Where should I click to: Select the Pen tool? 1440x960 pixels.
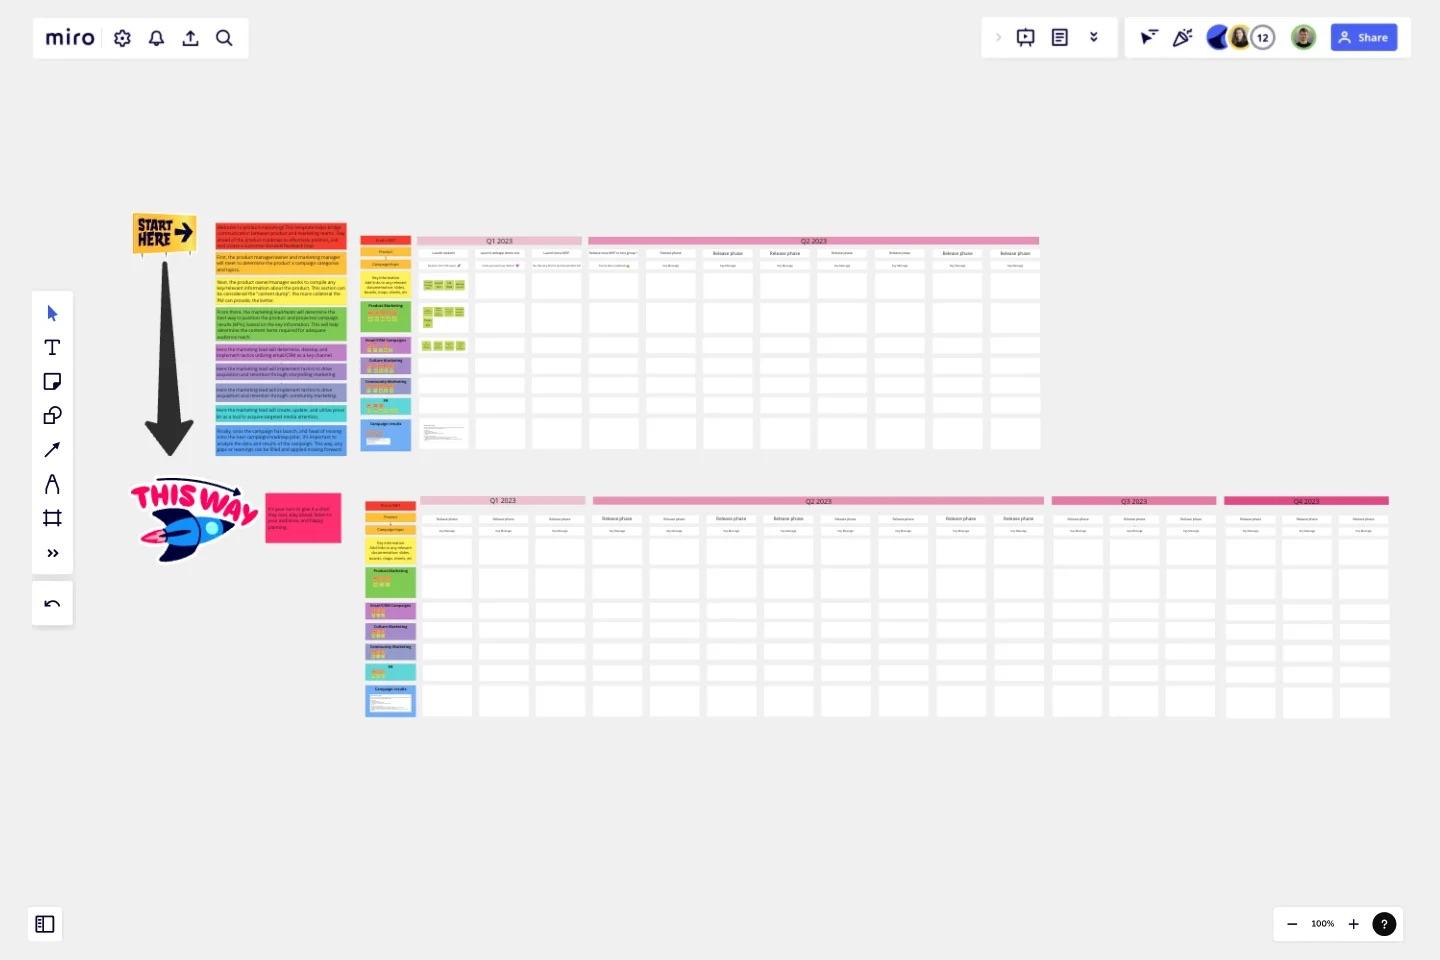tap(52, 484)
